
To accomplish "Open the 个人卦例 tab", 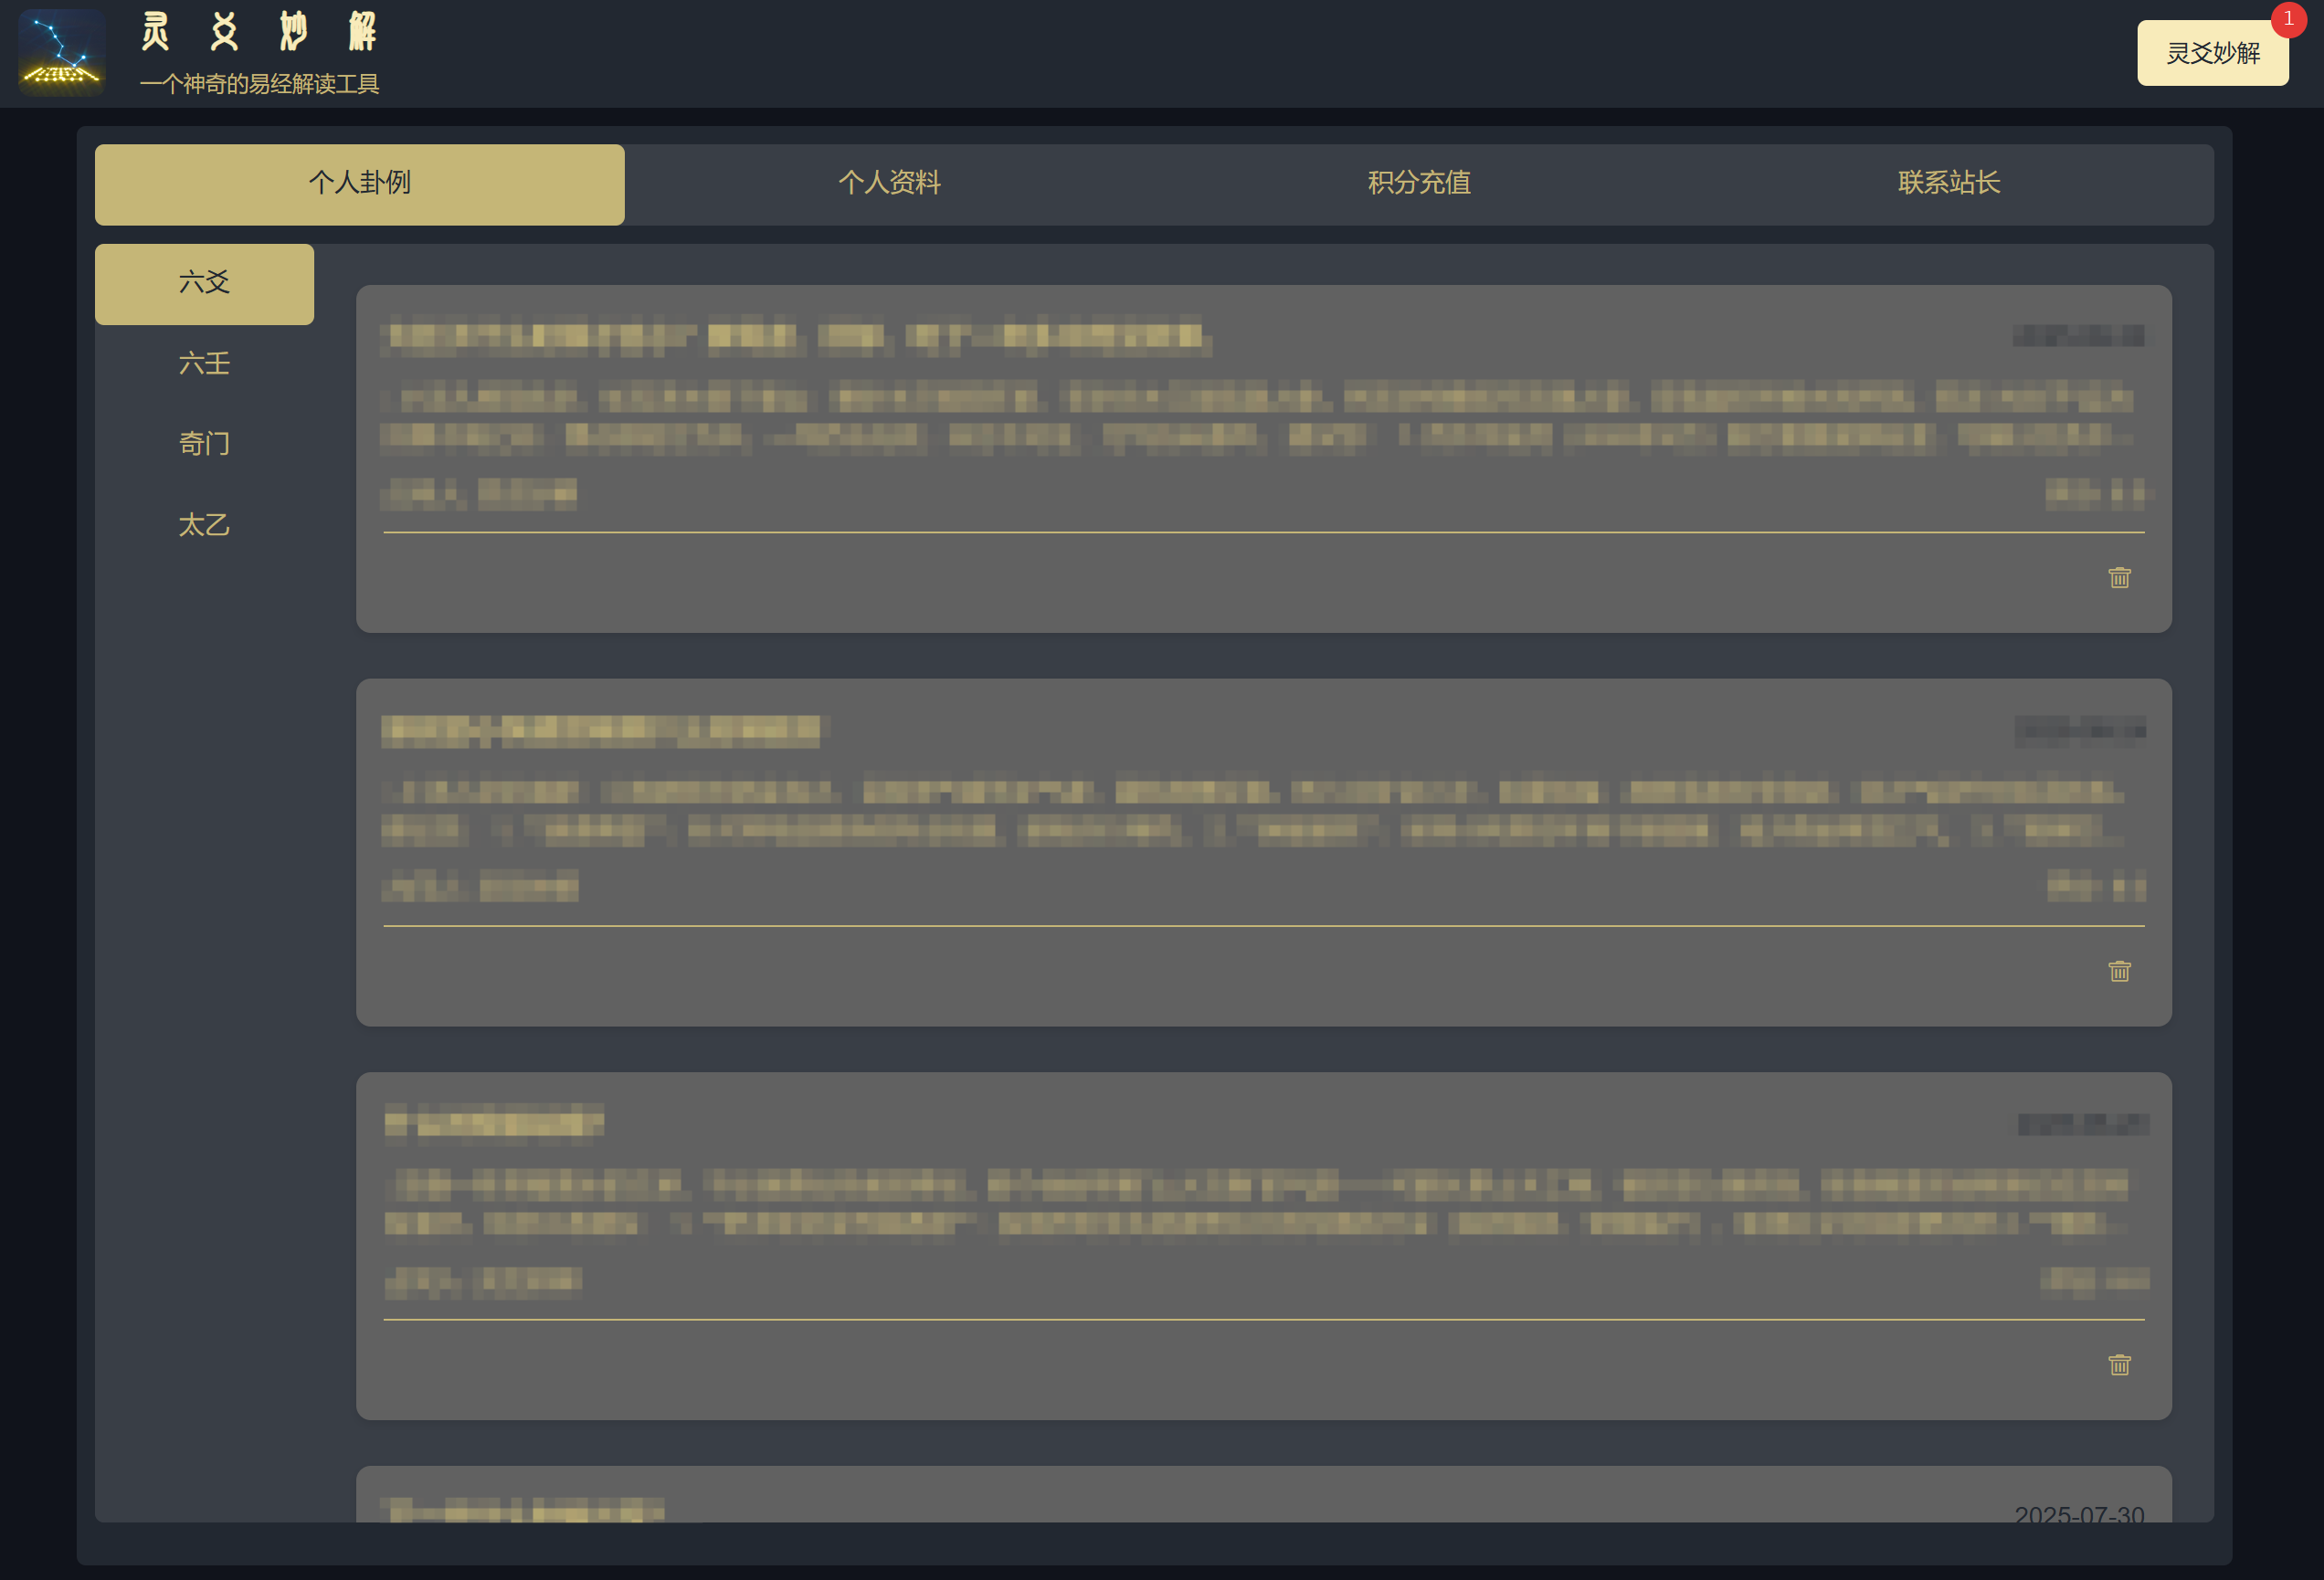I will click(359, 184).
